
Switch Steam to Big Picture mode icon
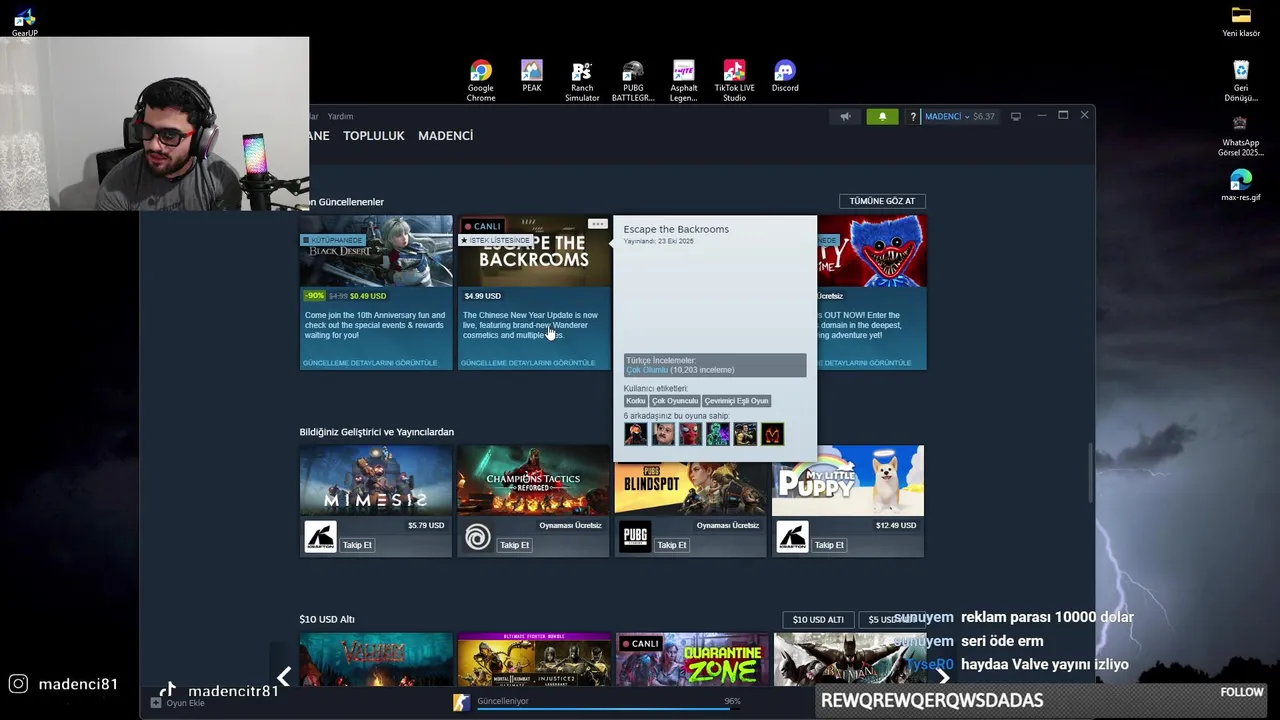point(1015,116)
